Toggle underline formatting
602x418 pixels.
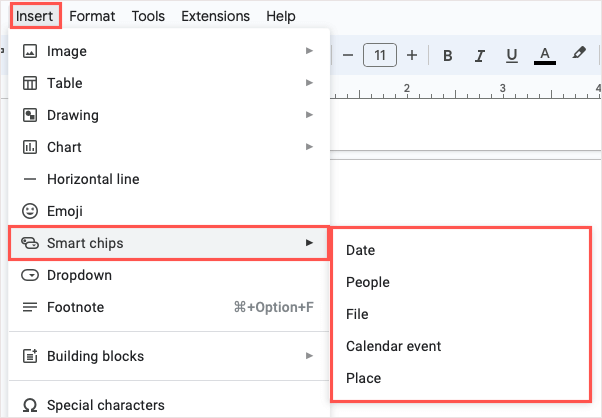[x=512, y=55]
